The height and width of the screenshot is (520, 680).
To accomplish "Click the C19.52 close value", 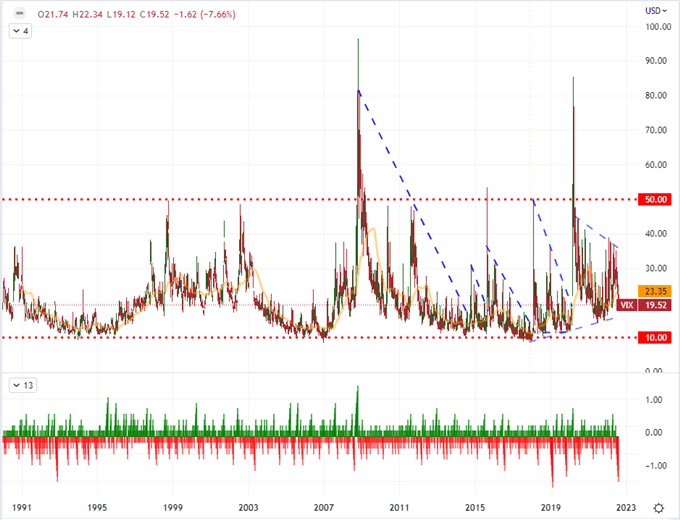I will click(154, 14).
